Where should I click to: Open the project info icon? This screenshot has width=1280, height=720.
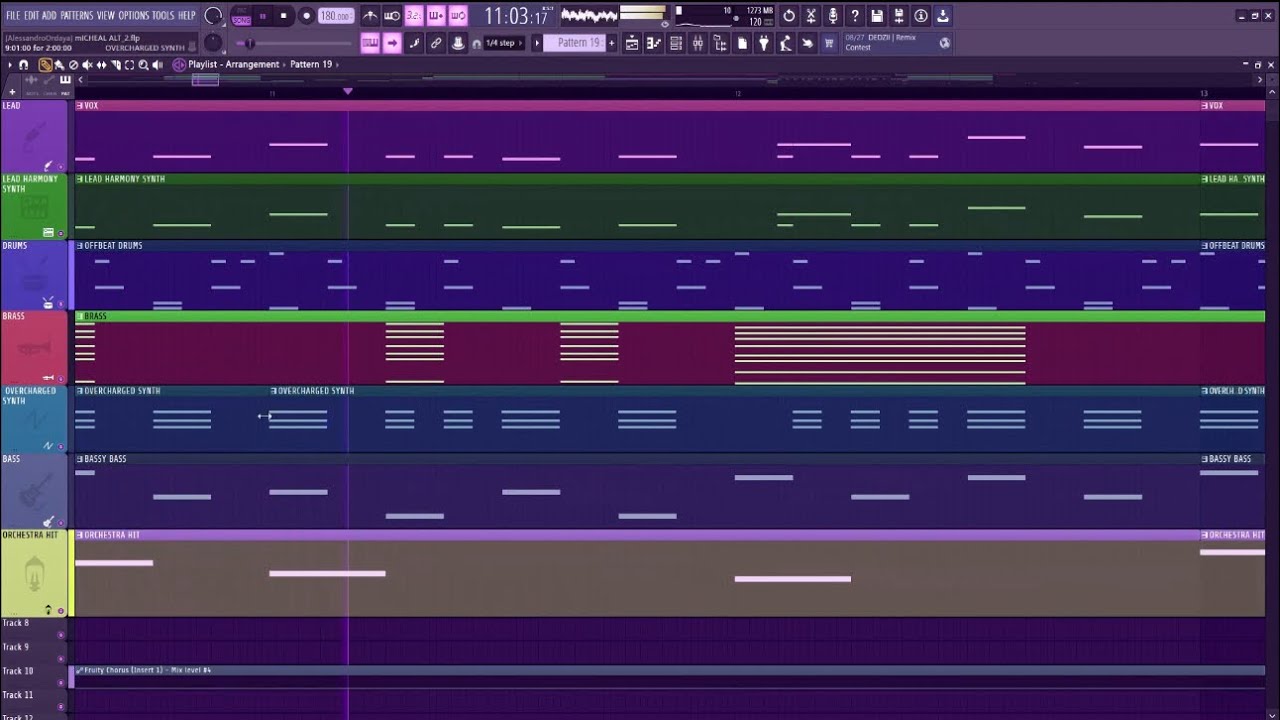[x=921, y=16]
